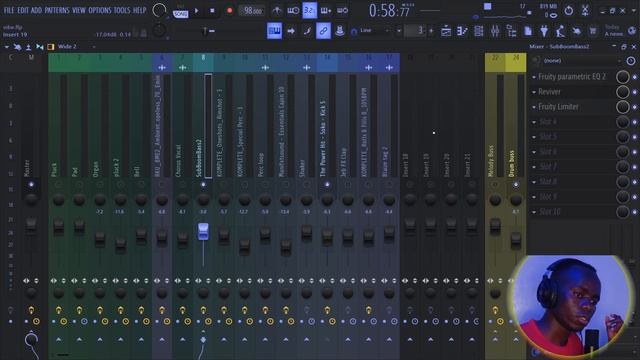Disable the Fruity Limiter effect slot
The width and height of the screenshot is (640, 360).
click(635, 107)
